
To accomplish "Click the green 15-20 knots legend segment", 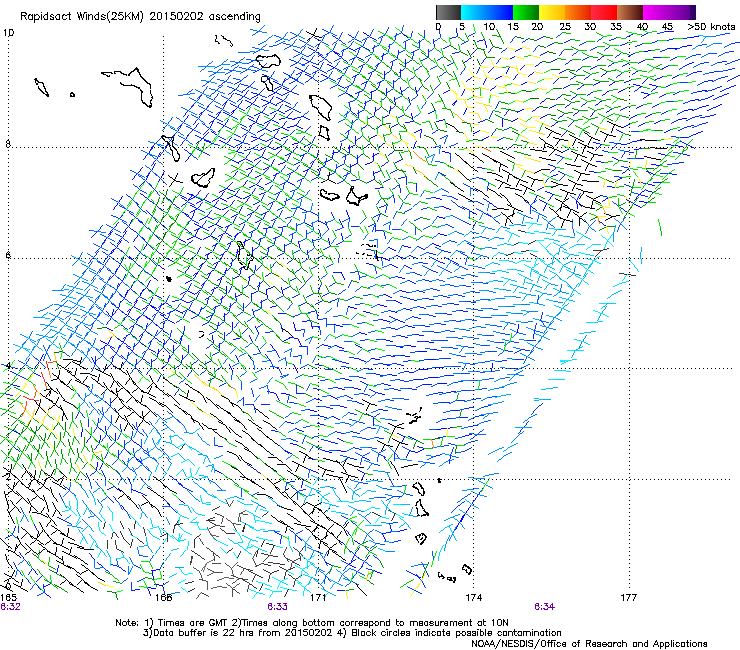I will tap(526, 12).
